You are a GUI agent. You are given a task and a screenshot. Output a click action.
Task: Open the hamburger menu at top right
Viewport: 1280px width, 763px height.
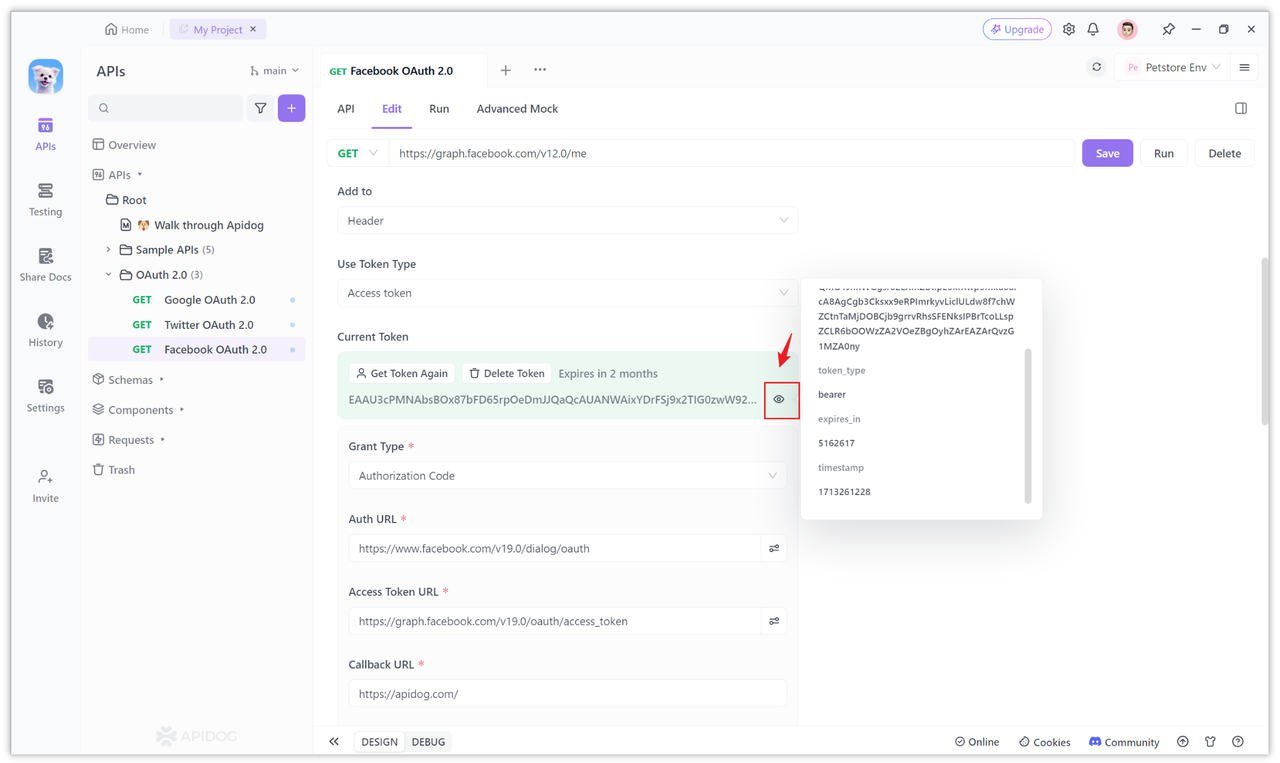coord(1244,67)
